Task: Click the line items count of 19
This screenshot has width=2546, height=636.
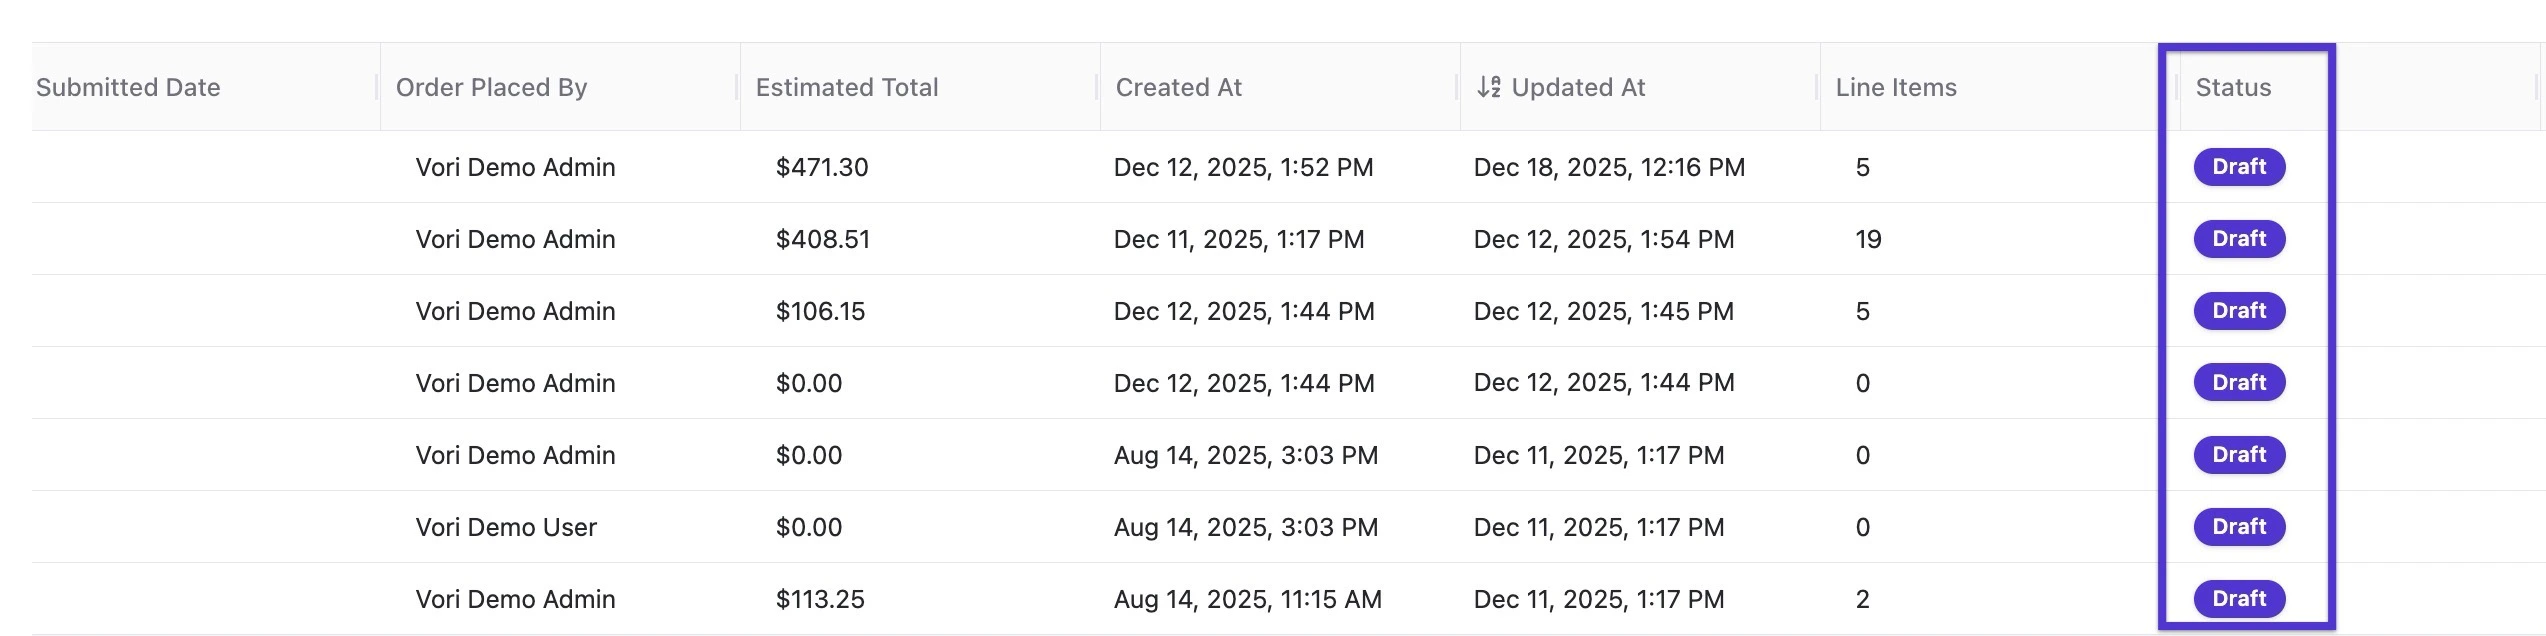Action: tap(1867, 239)
